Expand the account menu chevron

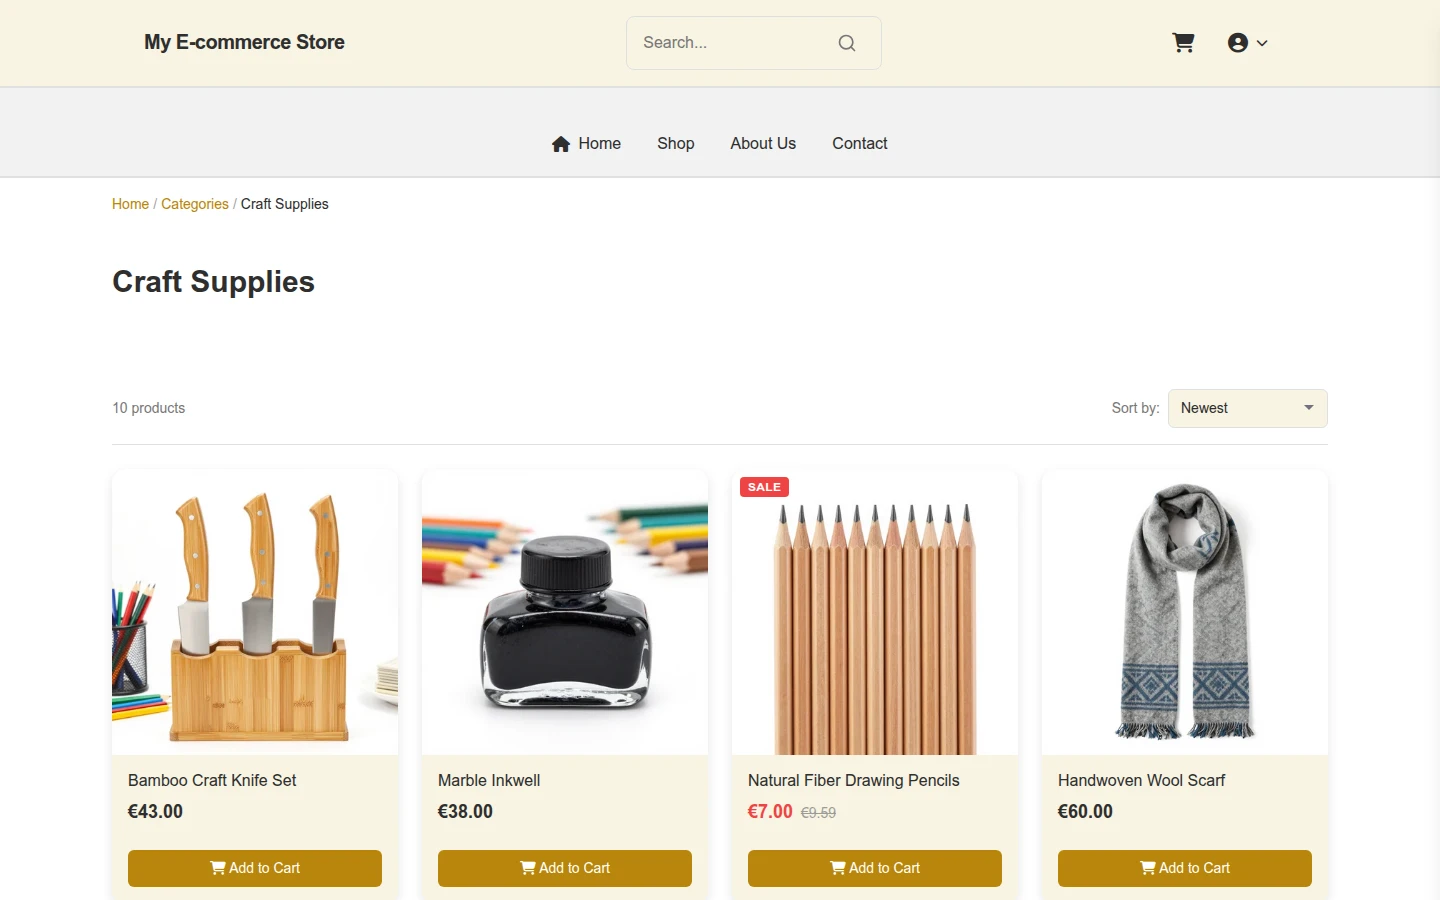click(x=1262, y=43)
